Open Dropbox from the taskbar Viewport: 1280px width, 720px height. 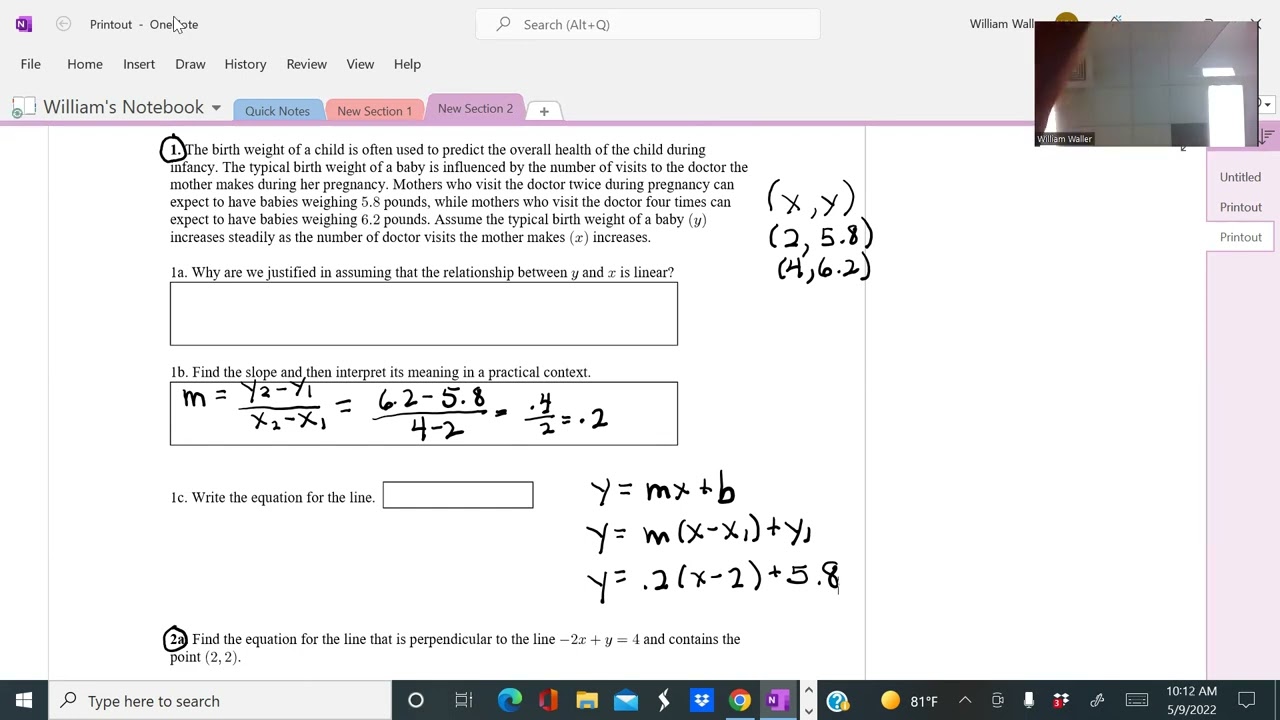tap(702, 700)
